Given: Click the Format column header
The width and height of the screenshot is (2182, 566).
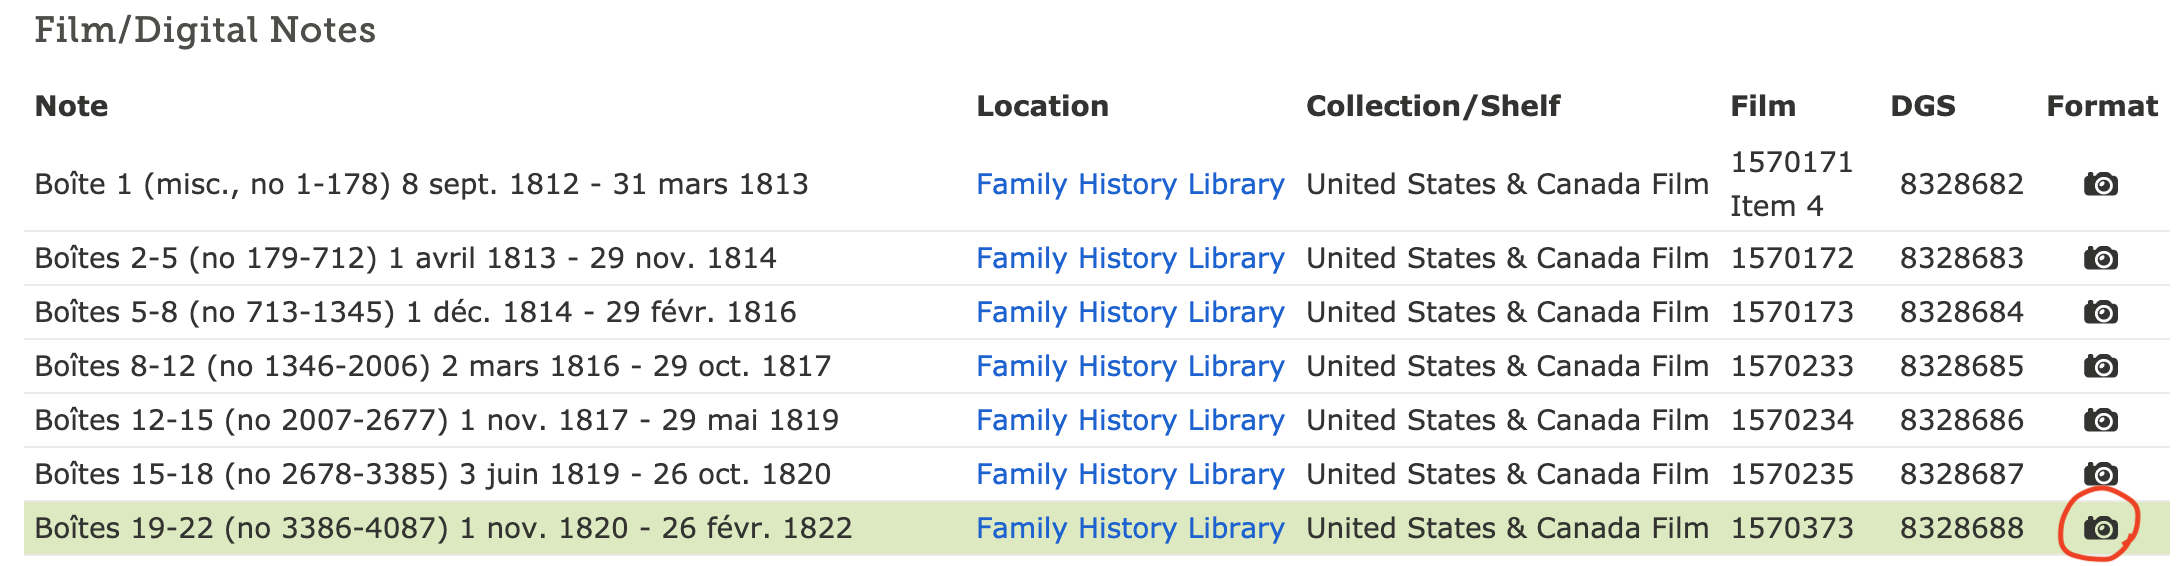Looking at the screenshot, I should pyautogui.click(x=2102, y=107).
